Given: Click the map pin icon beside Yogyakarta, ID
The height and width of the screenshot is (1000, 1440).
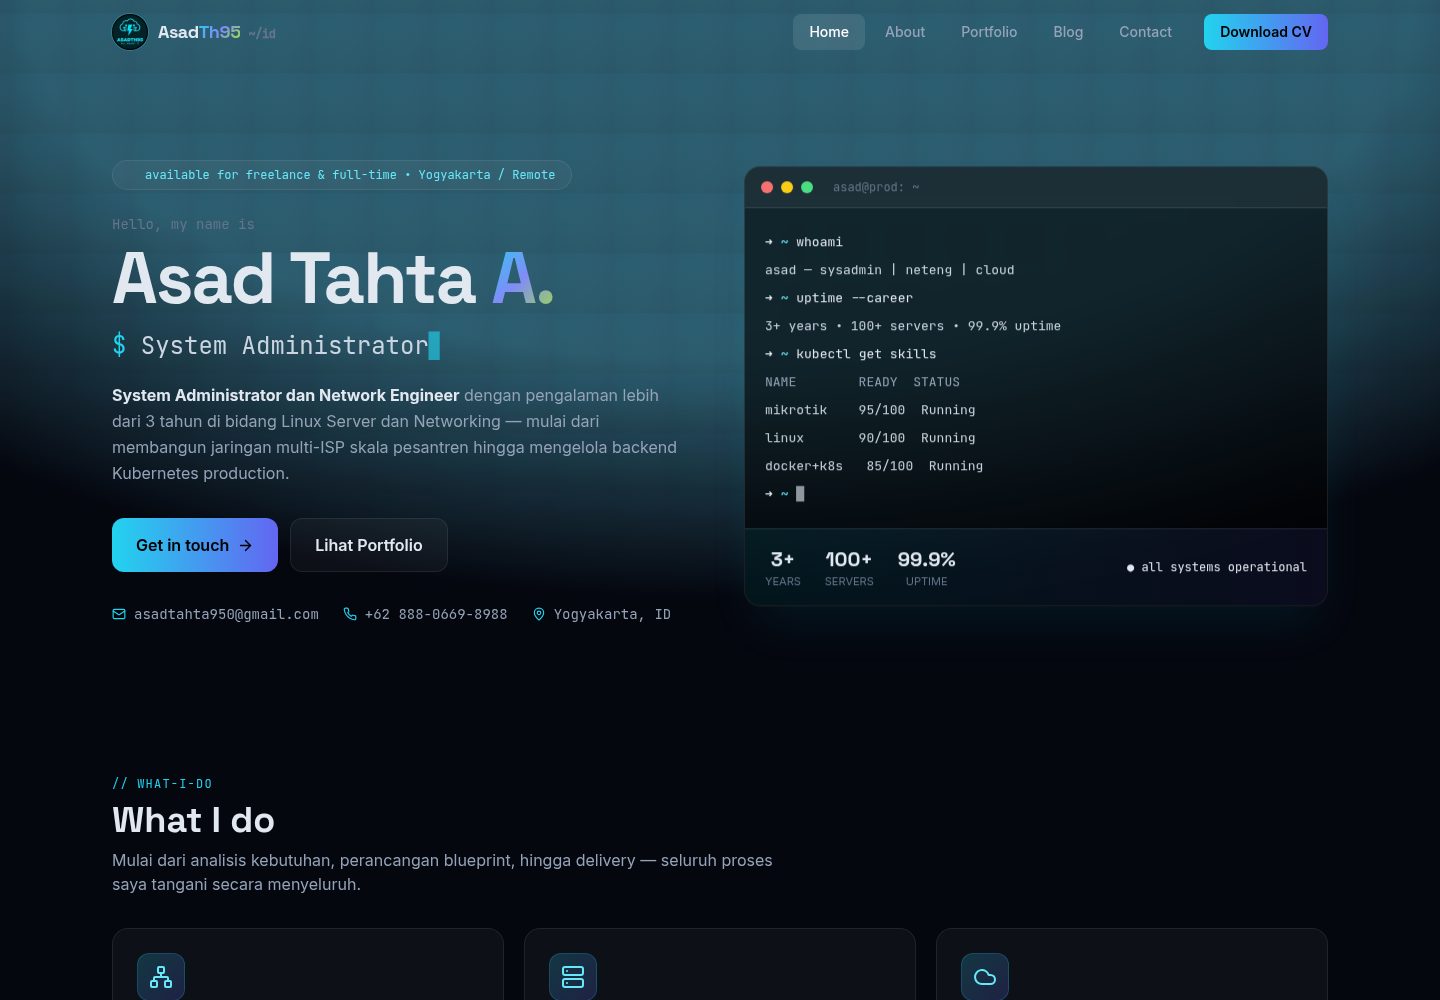Looking at the screenshot, I should [x=539, y=614].
